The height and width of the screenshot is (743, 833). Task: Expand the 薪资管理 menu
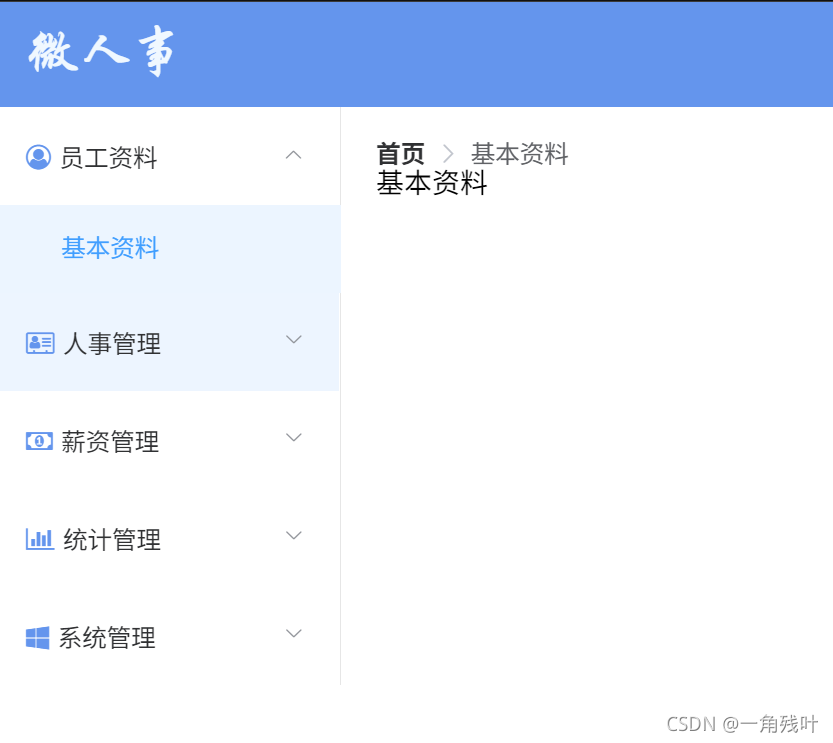pyautogui.click(x=293, y=438)
